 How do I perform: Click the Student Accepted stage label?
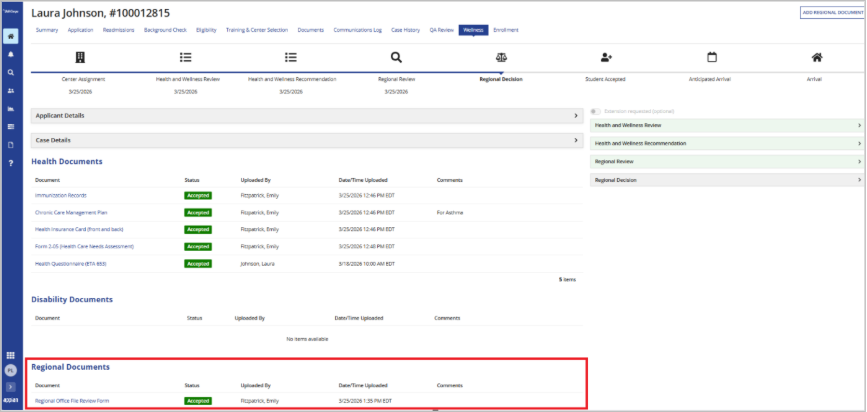605,79
